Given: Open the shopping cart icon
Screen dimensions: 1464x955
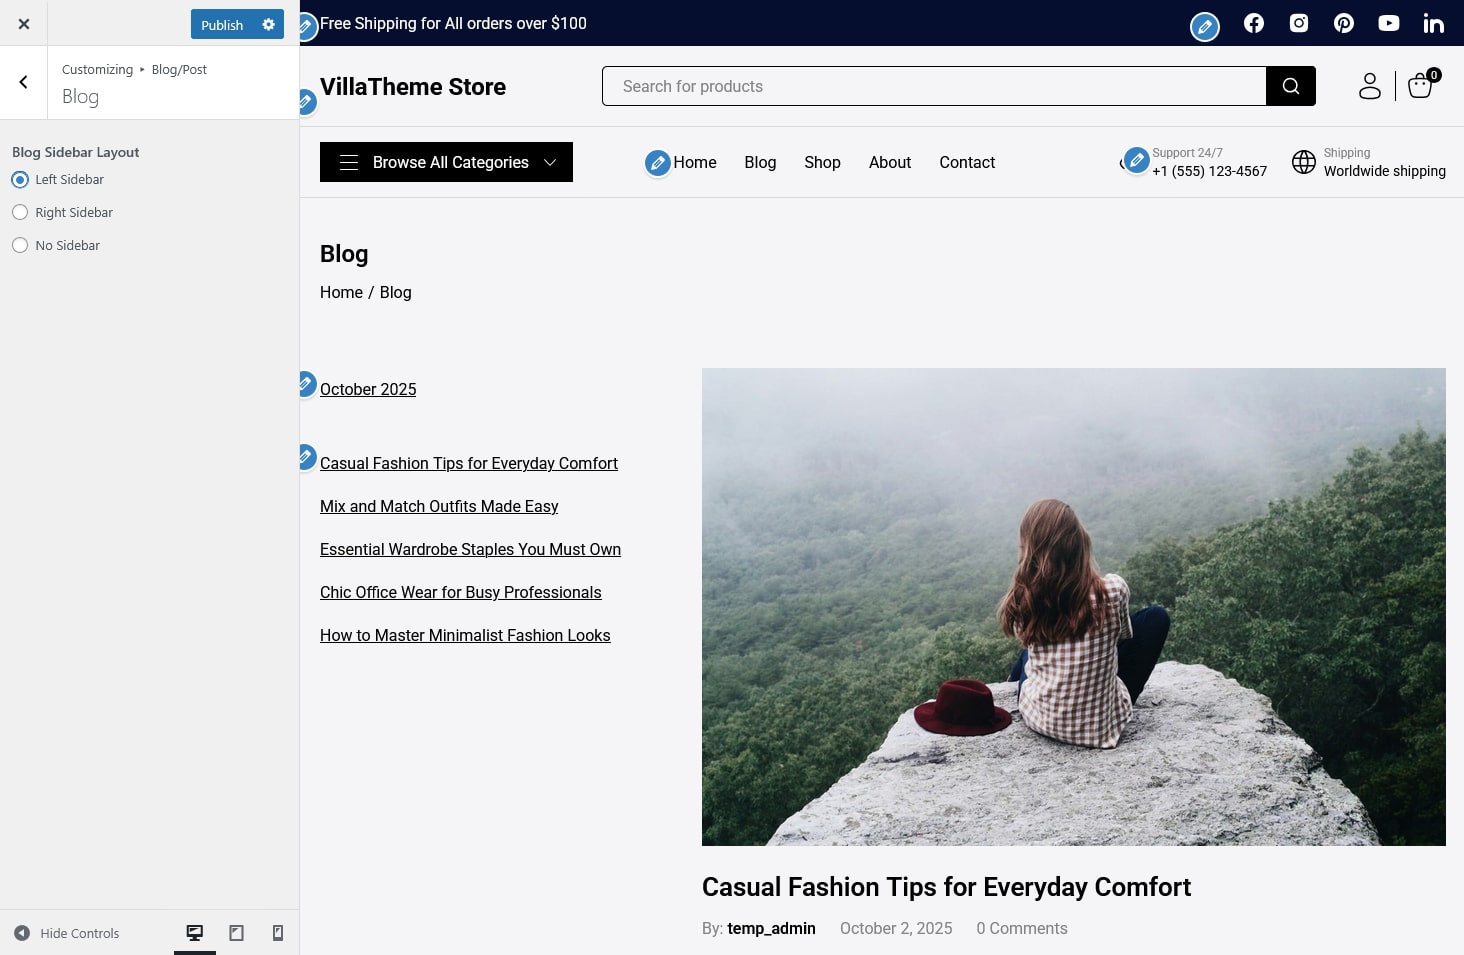Looking at the screenshot, I should click(x=1420, y=86).
